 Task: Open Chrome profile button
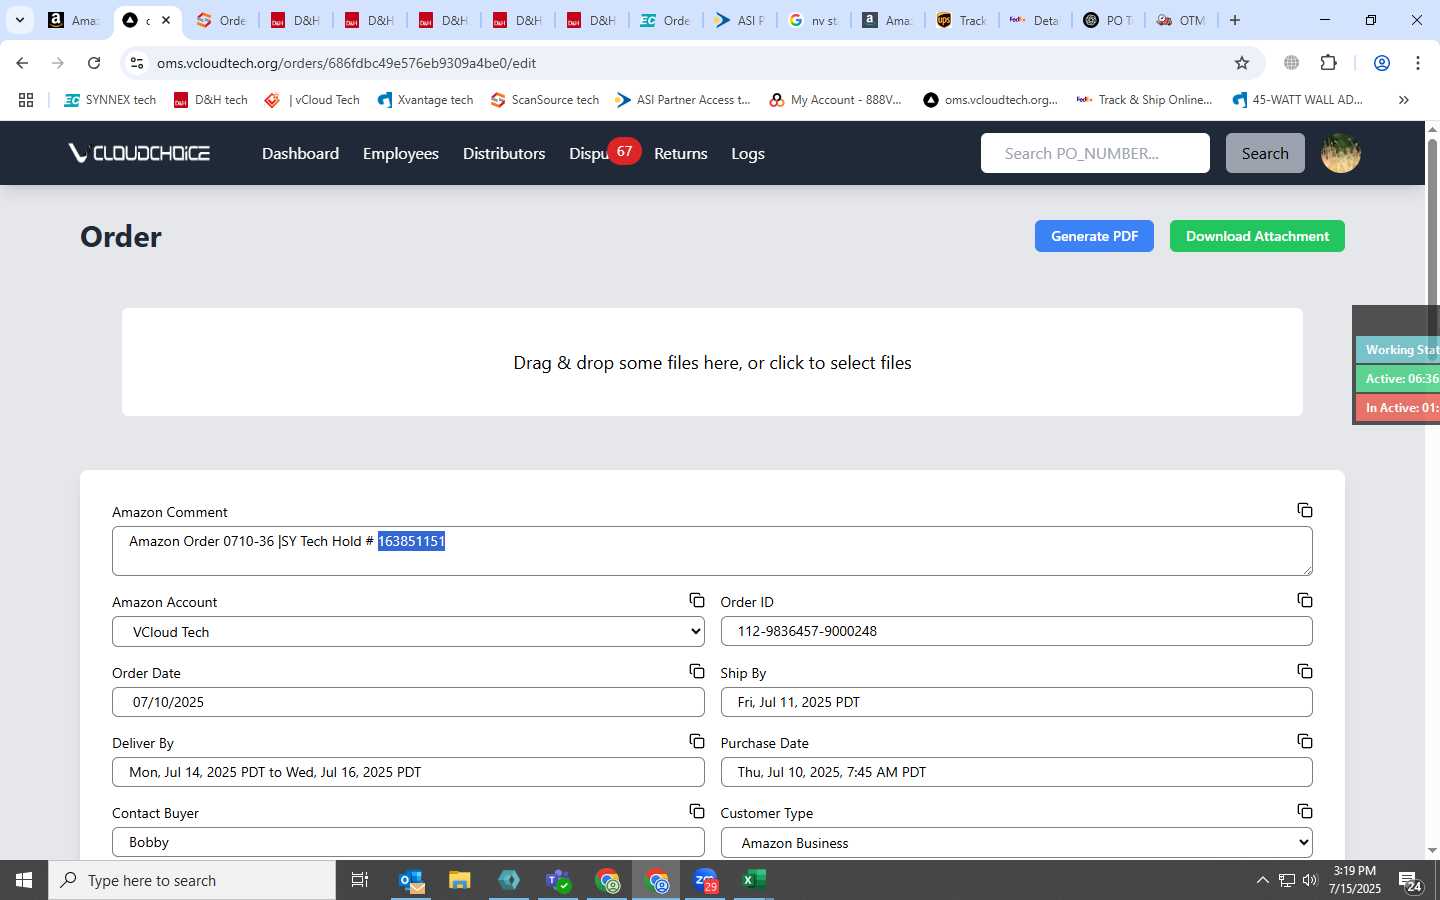tap(1381, 63)
